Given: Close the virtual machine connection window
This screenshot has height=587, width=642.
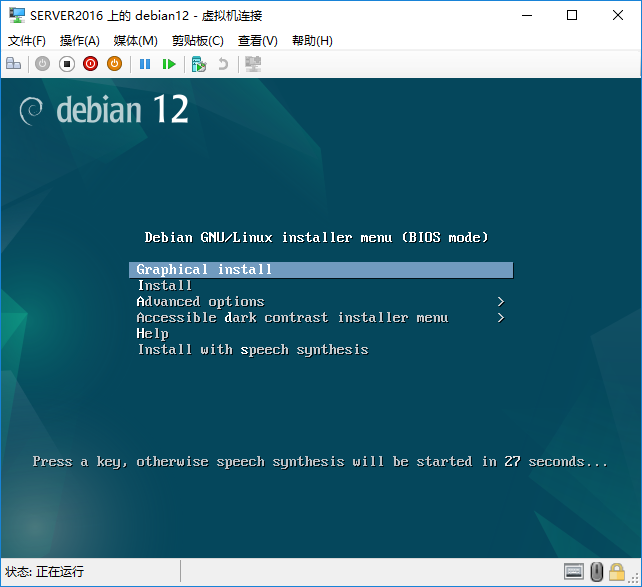Looking at the screenshot, I should point(618,16).
